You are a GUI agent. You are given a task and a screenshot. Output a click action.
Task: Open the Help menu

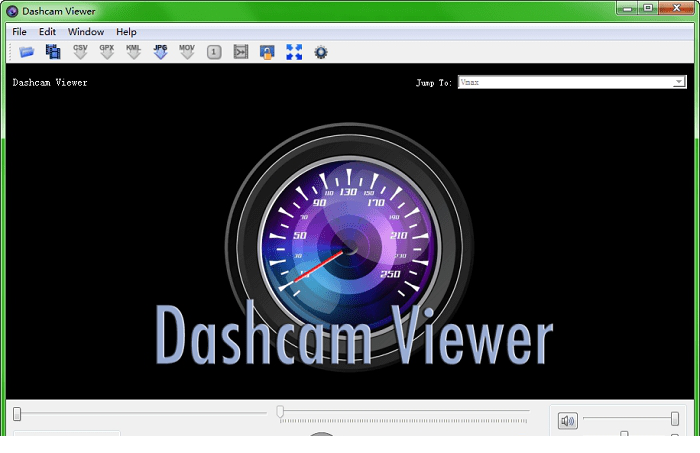pos(126,32)
